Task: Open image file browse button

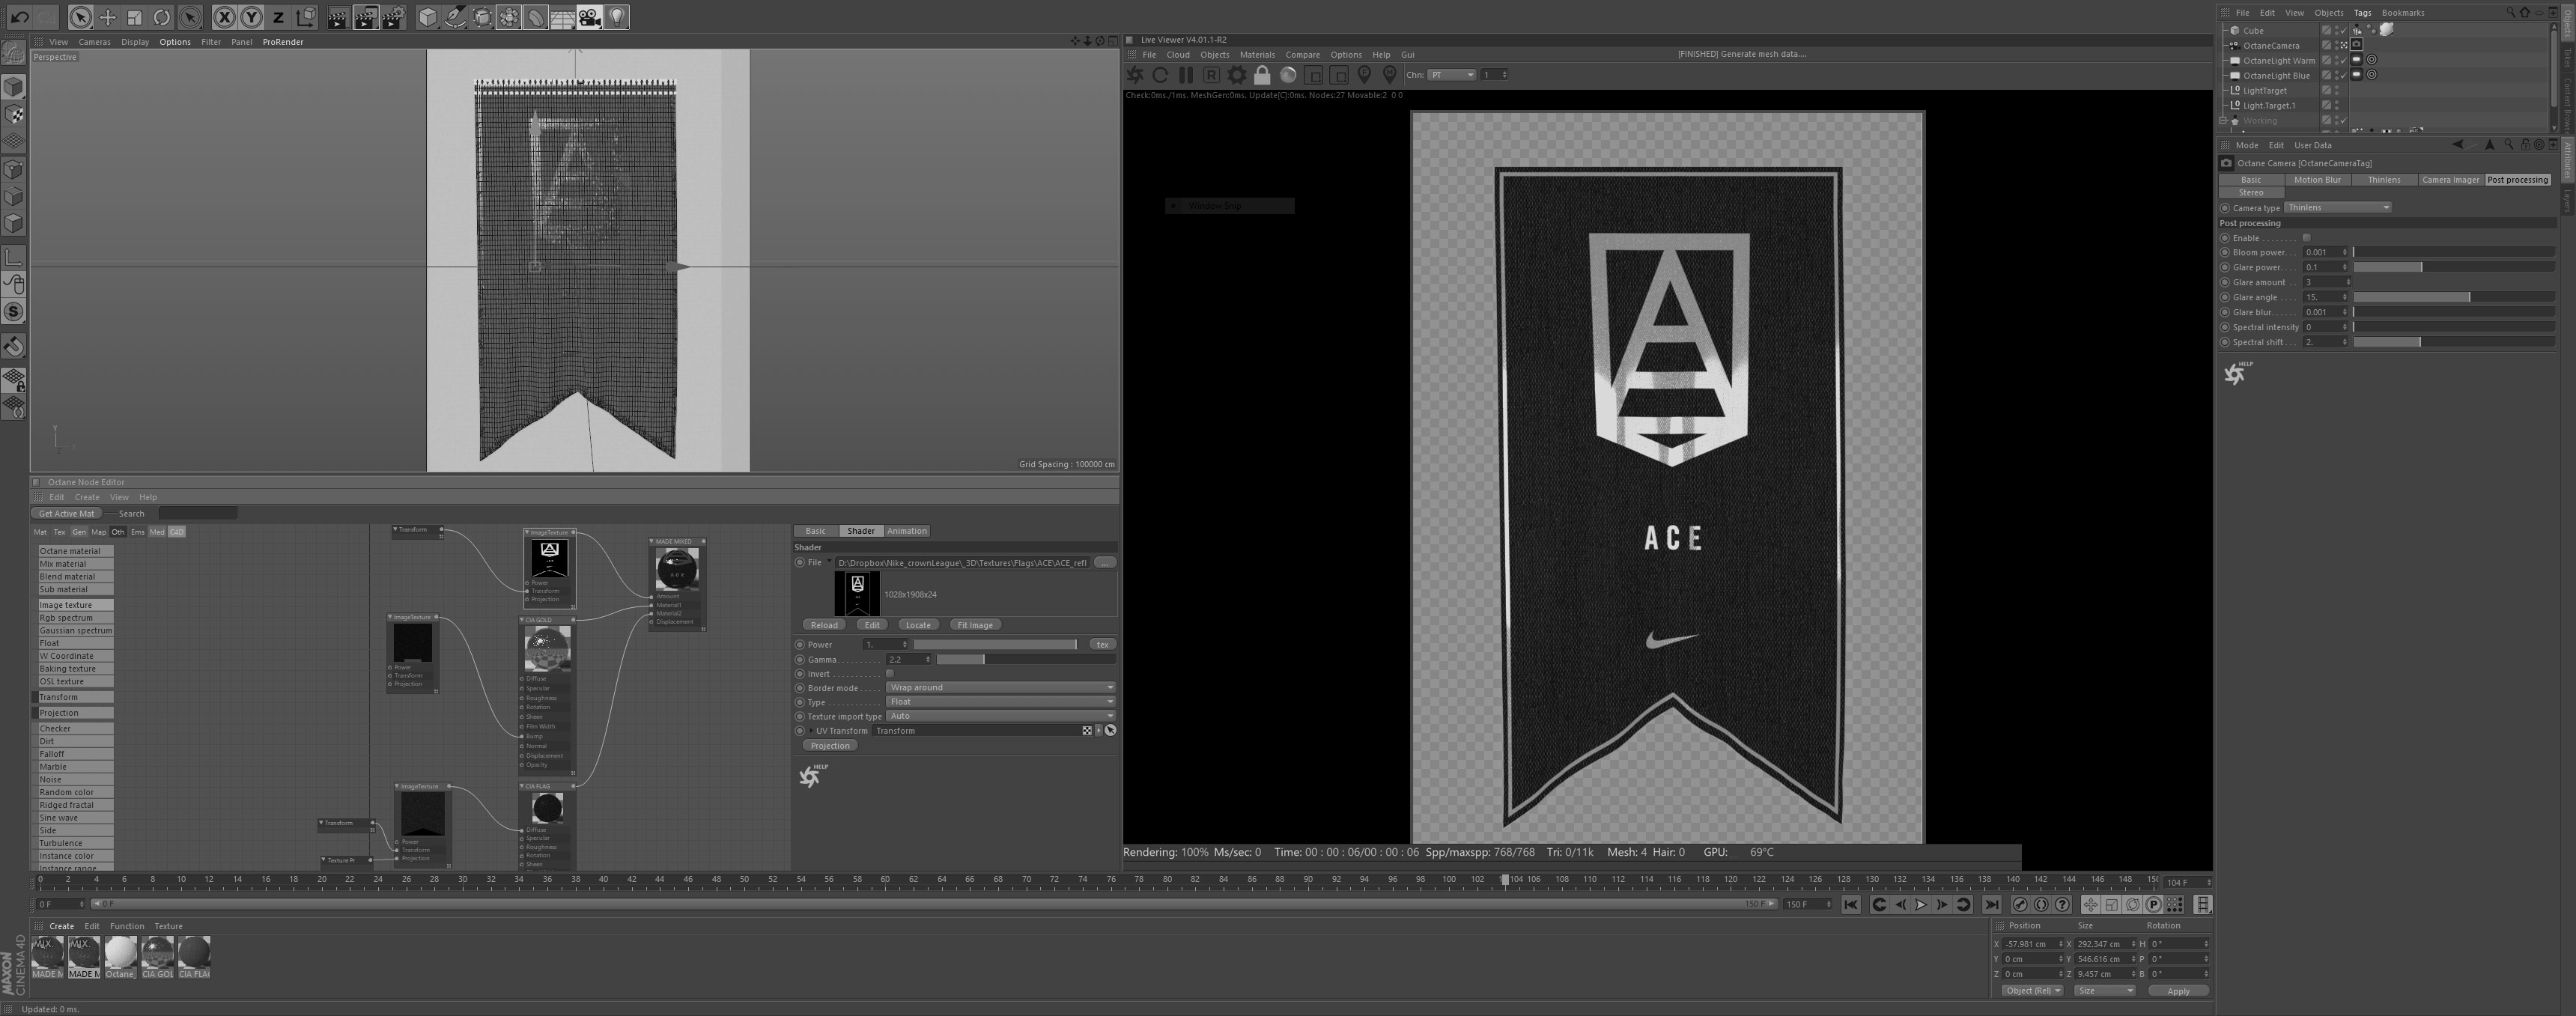Action: pos(1105,563)
